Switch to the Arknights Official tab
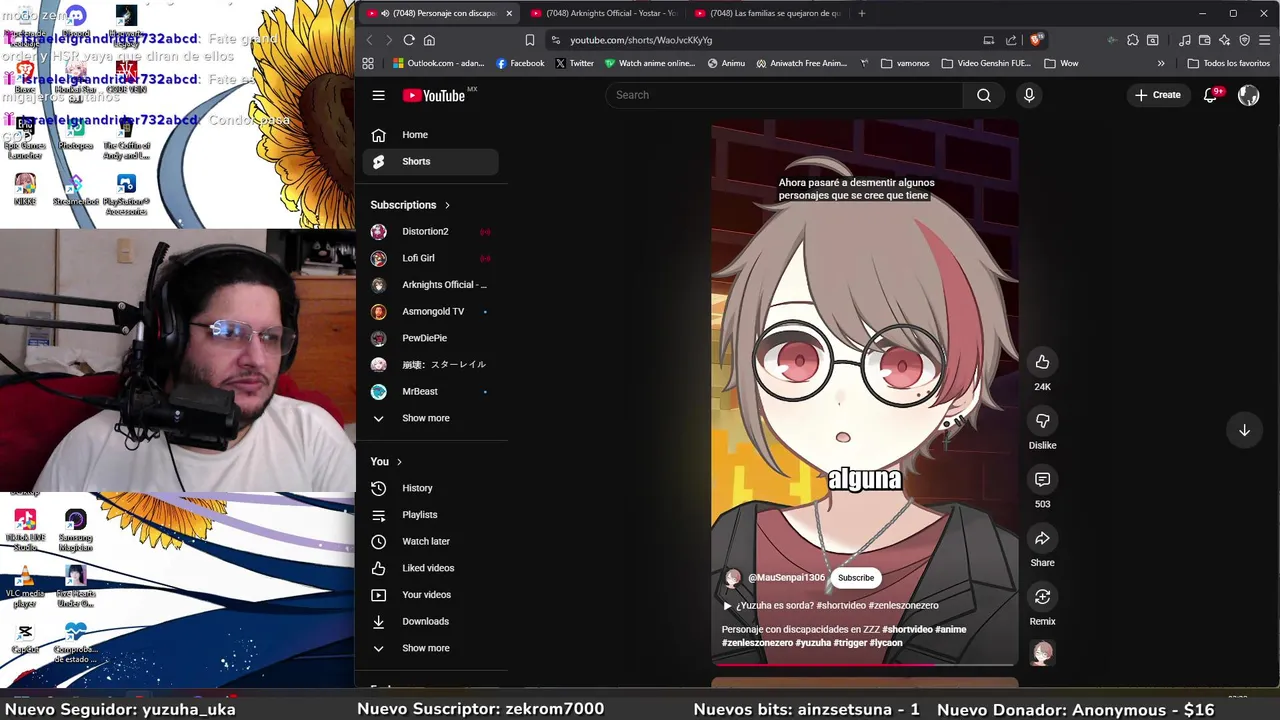Screen dimensions: 1280x720 click(x=603, y=13)
